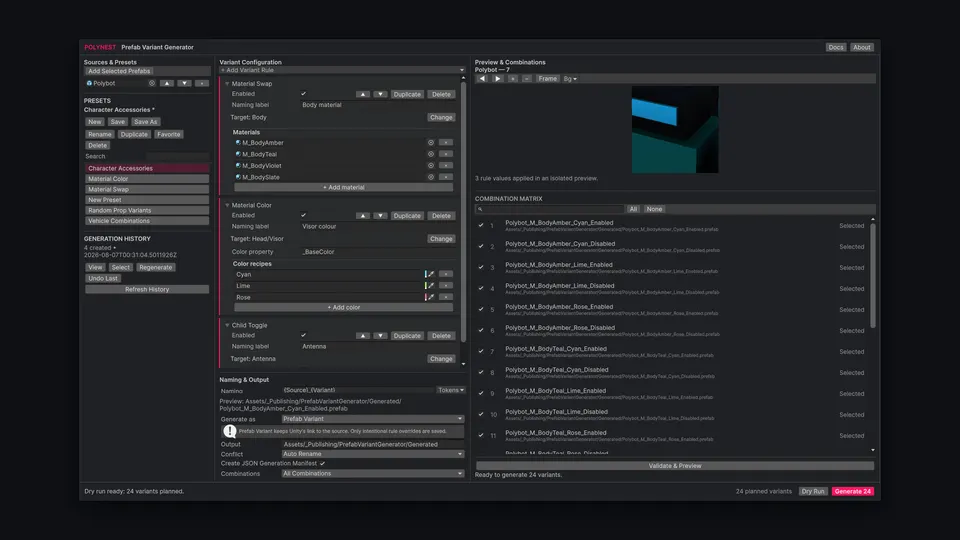Select the Vehicle Combinations preset
Screen dimensions: 960x540
[x=147, y=220]
